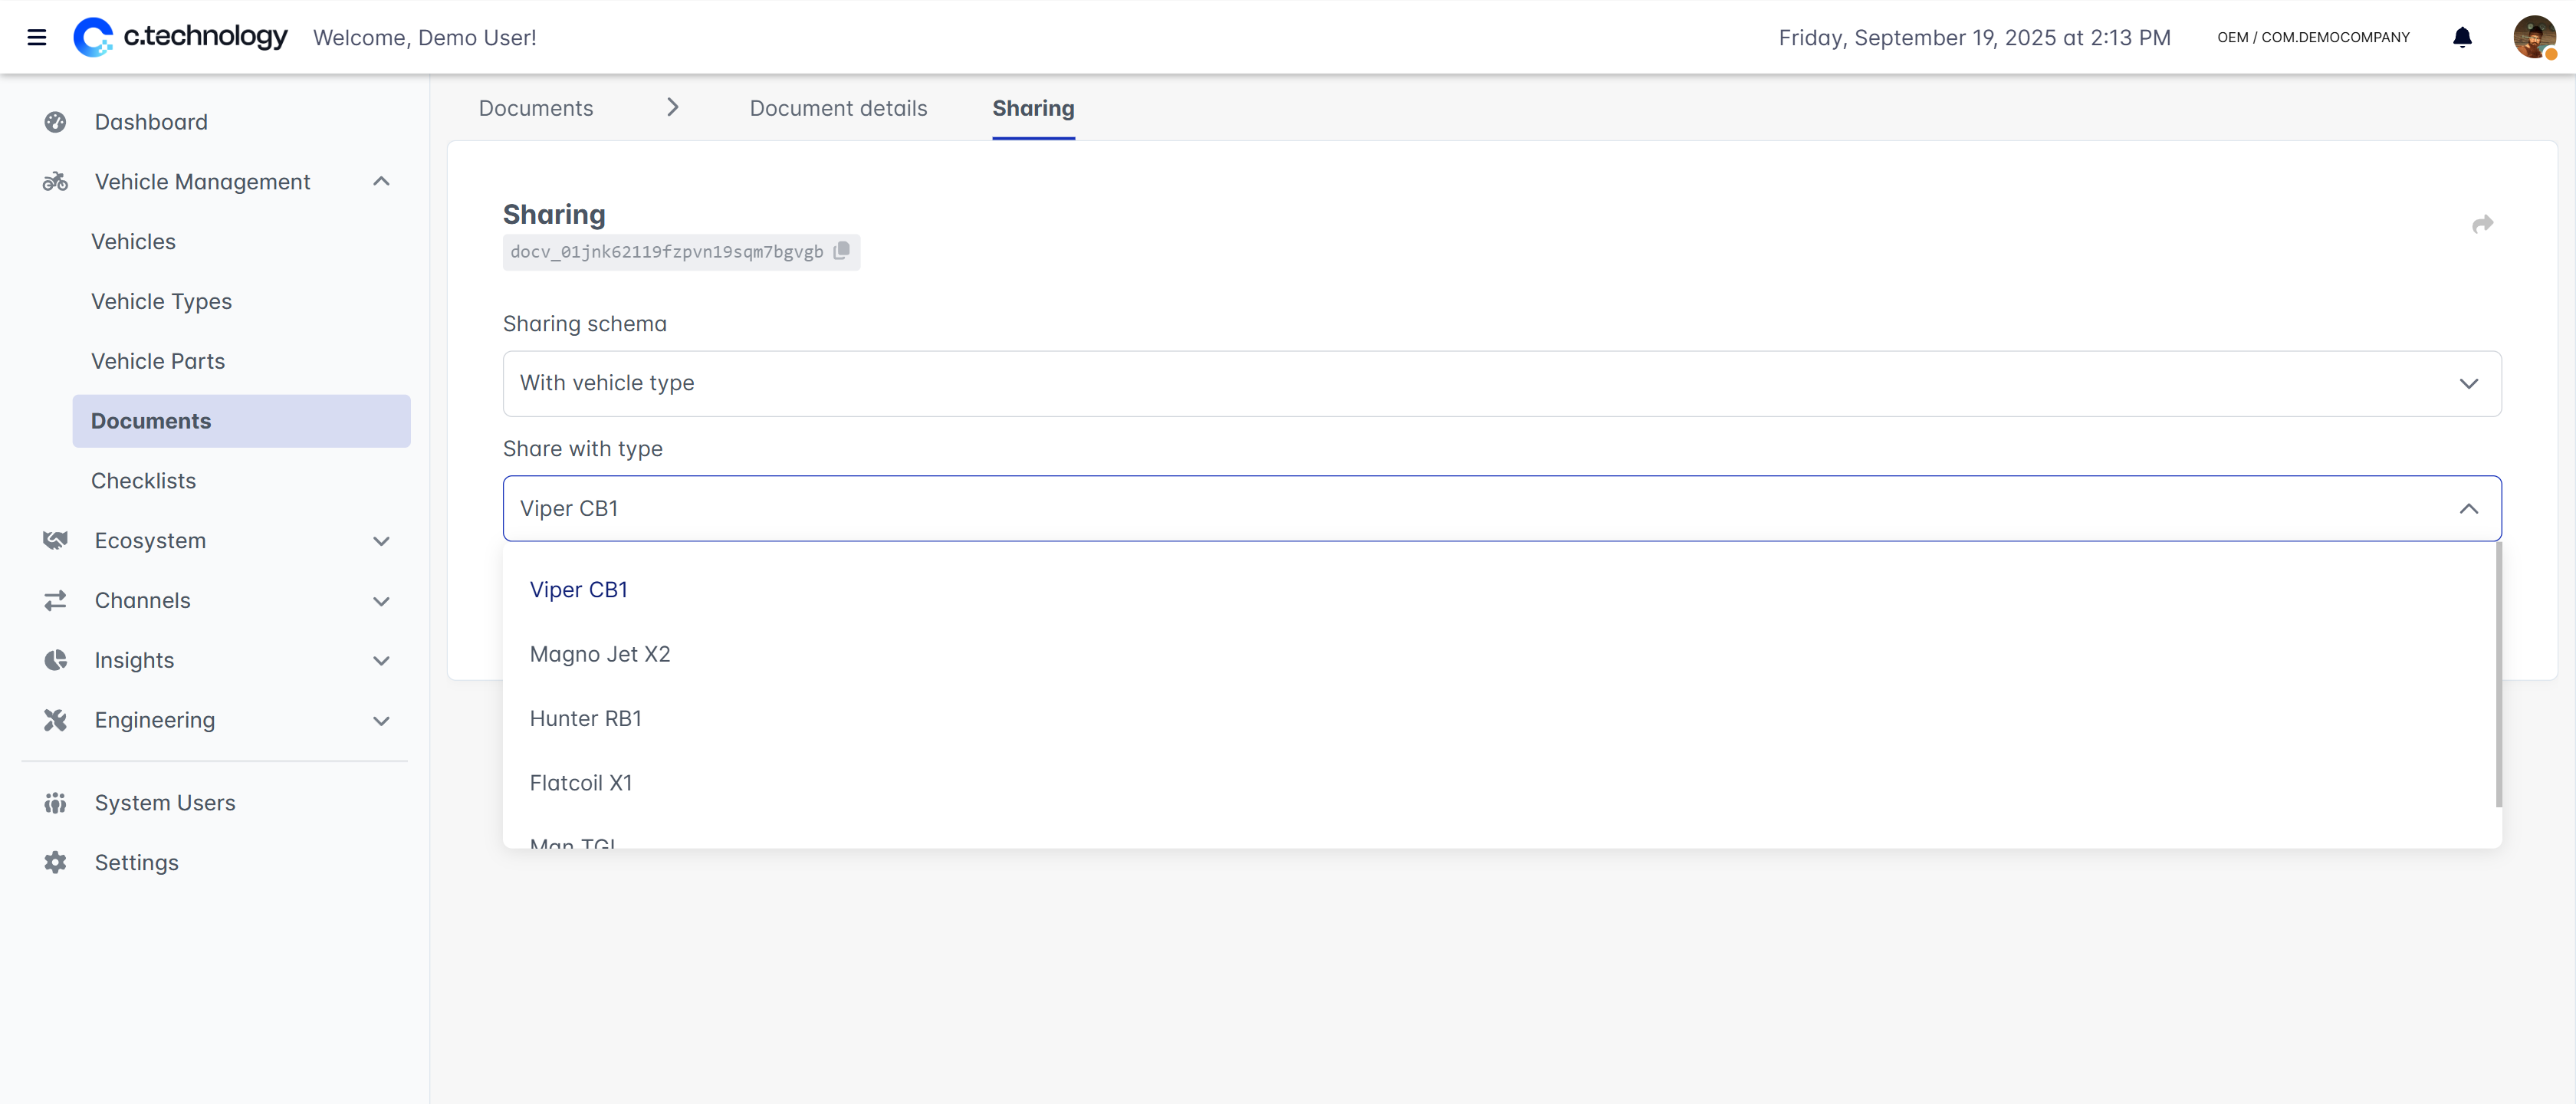Go to Documents breadcrumb link

(535, 108)
